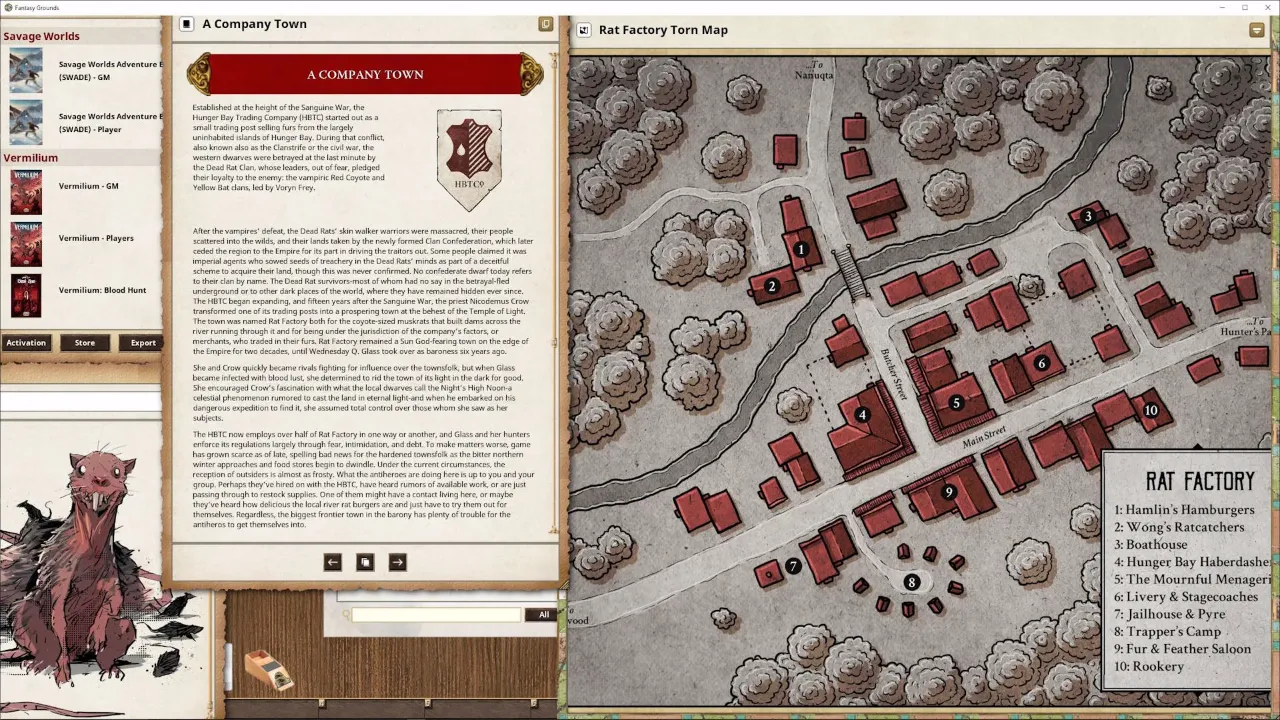The height and width of the screenshot is (720, 1280).
Task: Click the HBTCo shield emblem image
Action: 469,159
